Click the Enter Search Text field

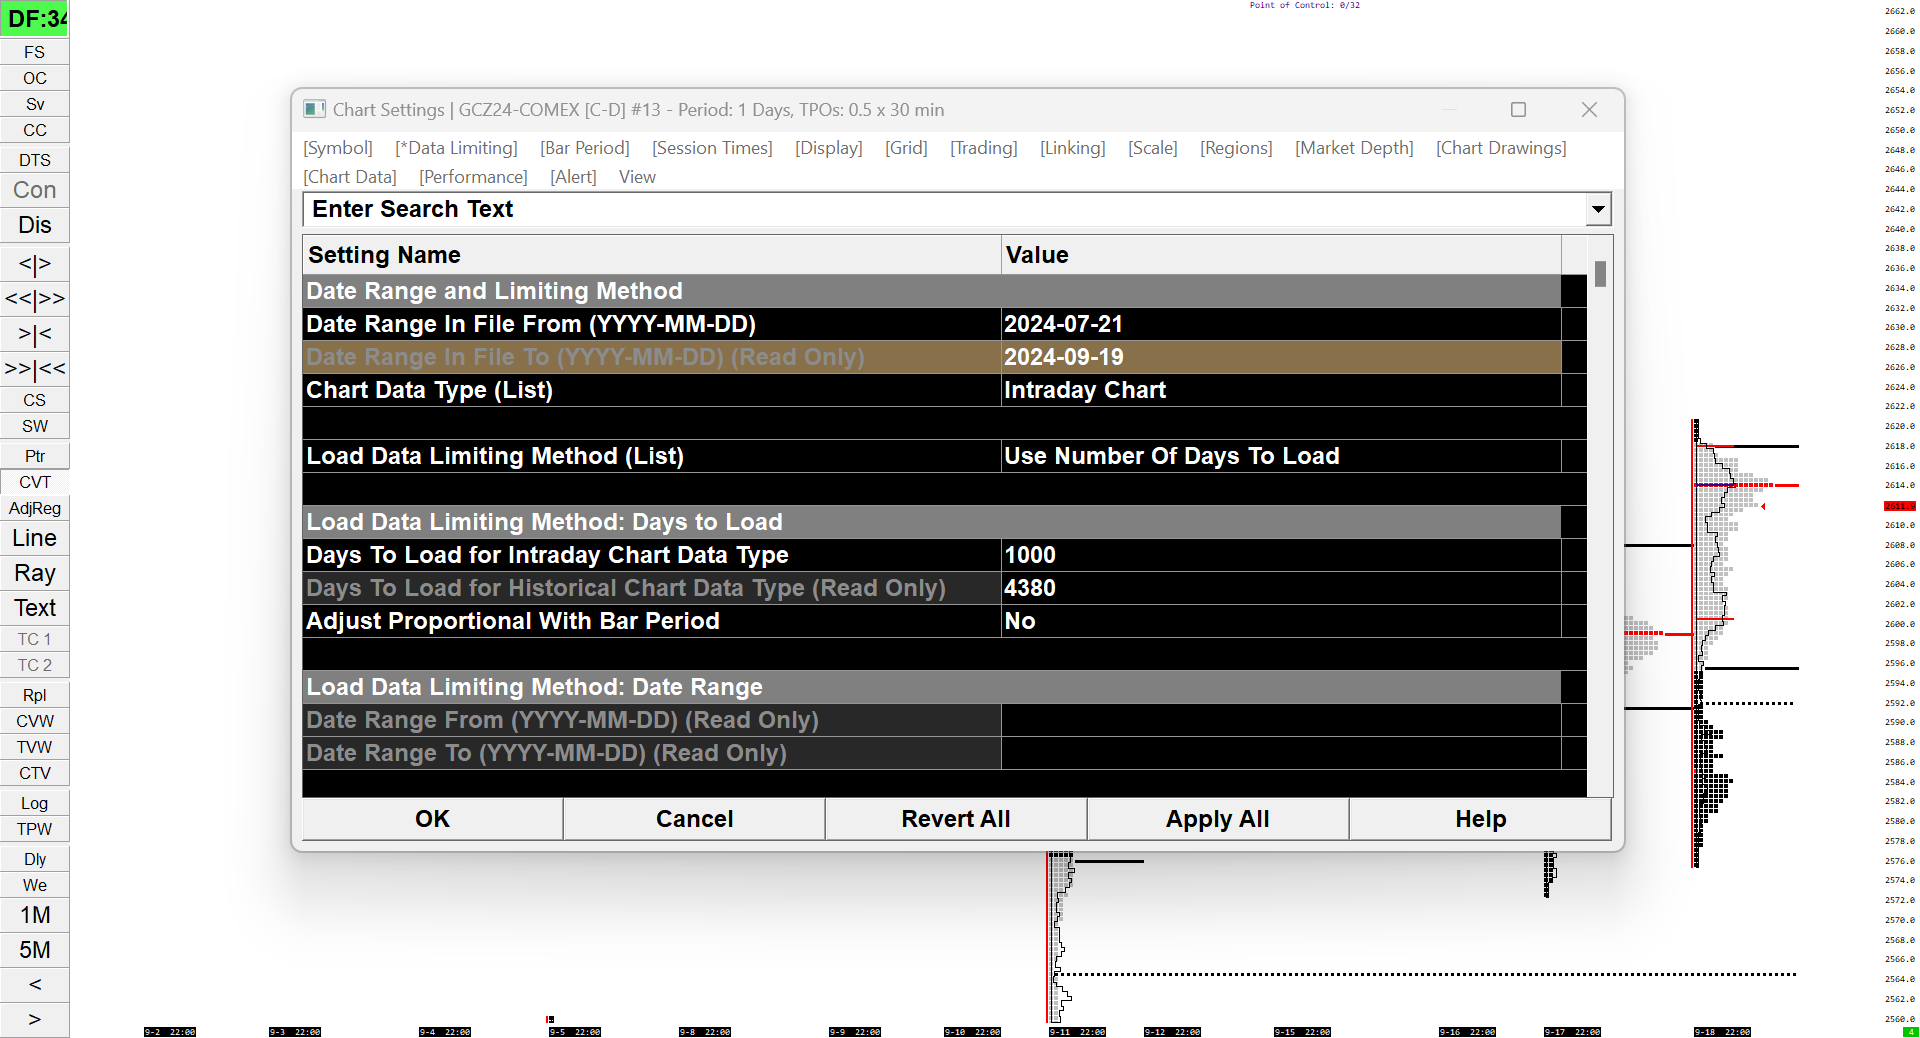pos(944,209)
